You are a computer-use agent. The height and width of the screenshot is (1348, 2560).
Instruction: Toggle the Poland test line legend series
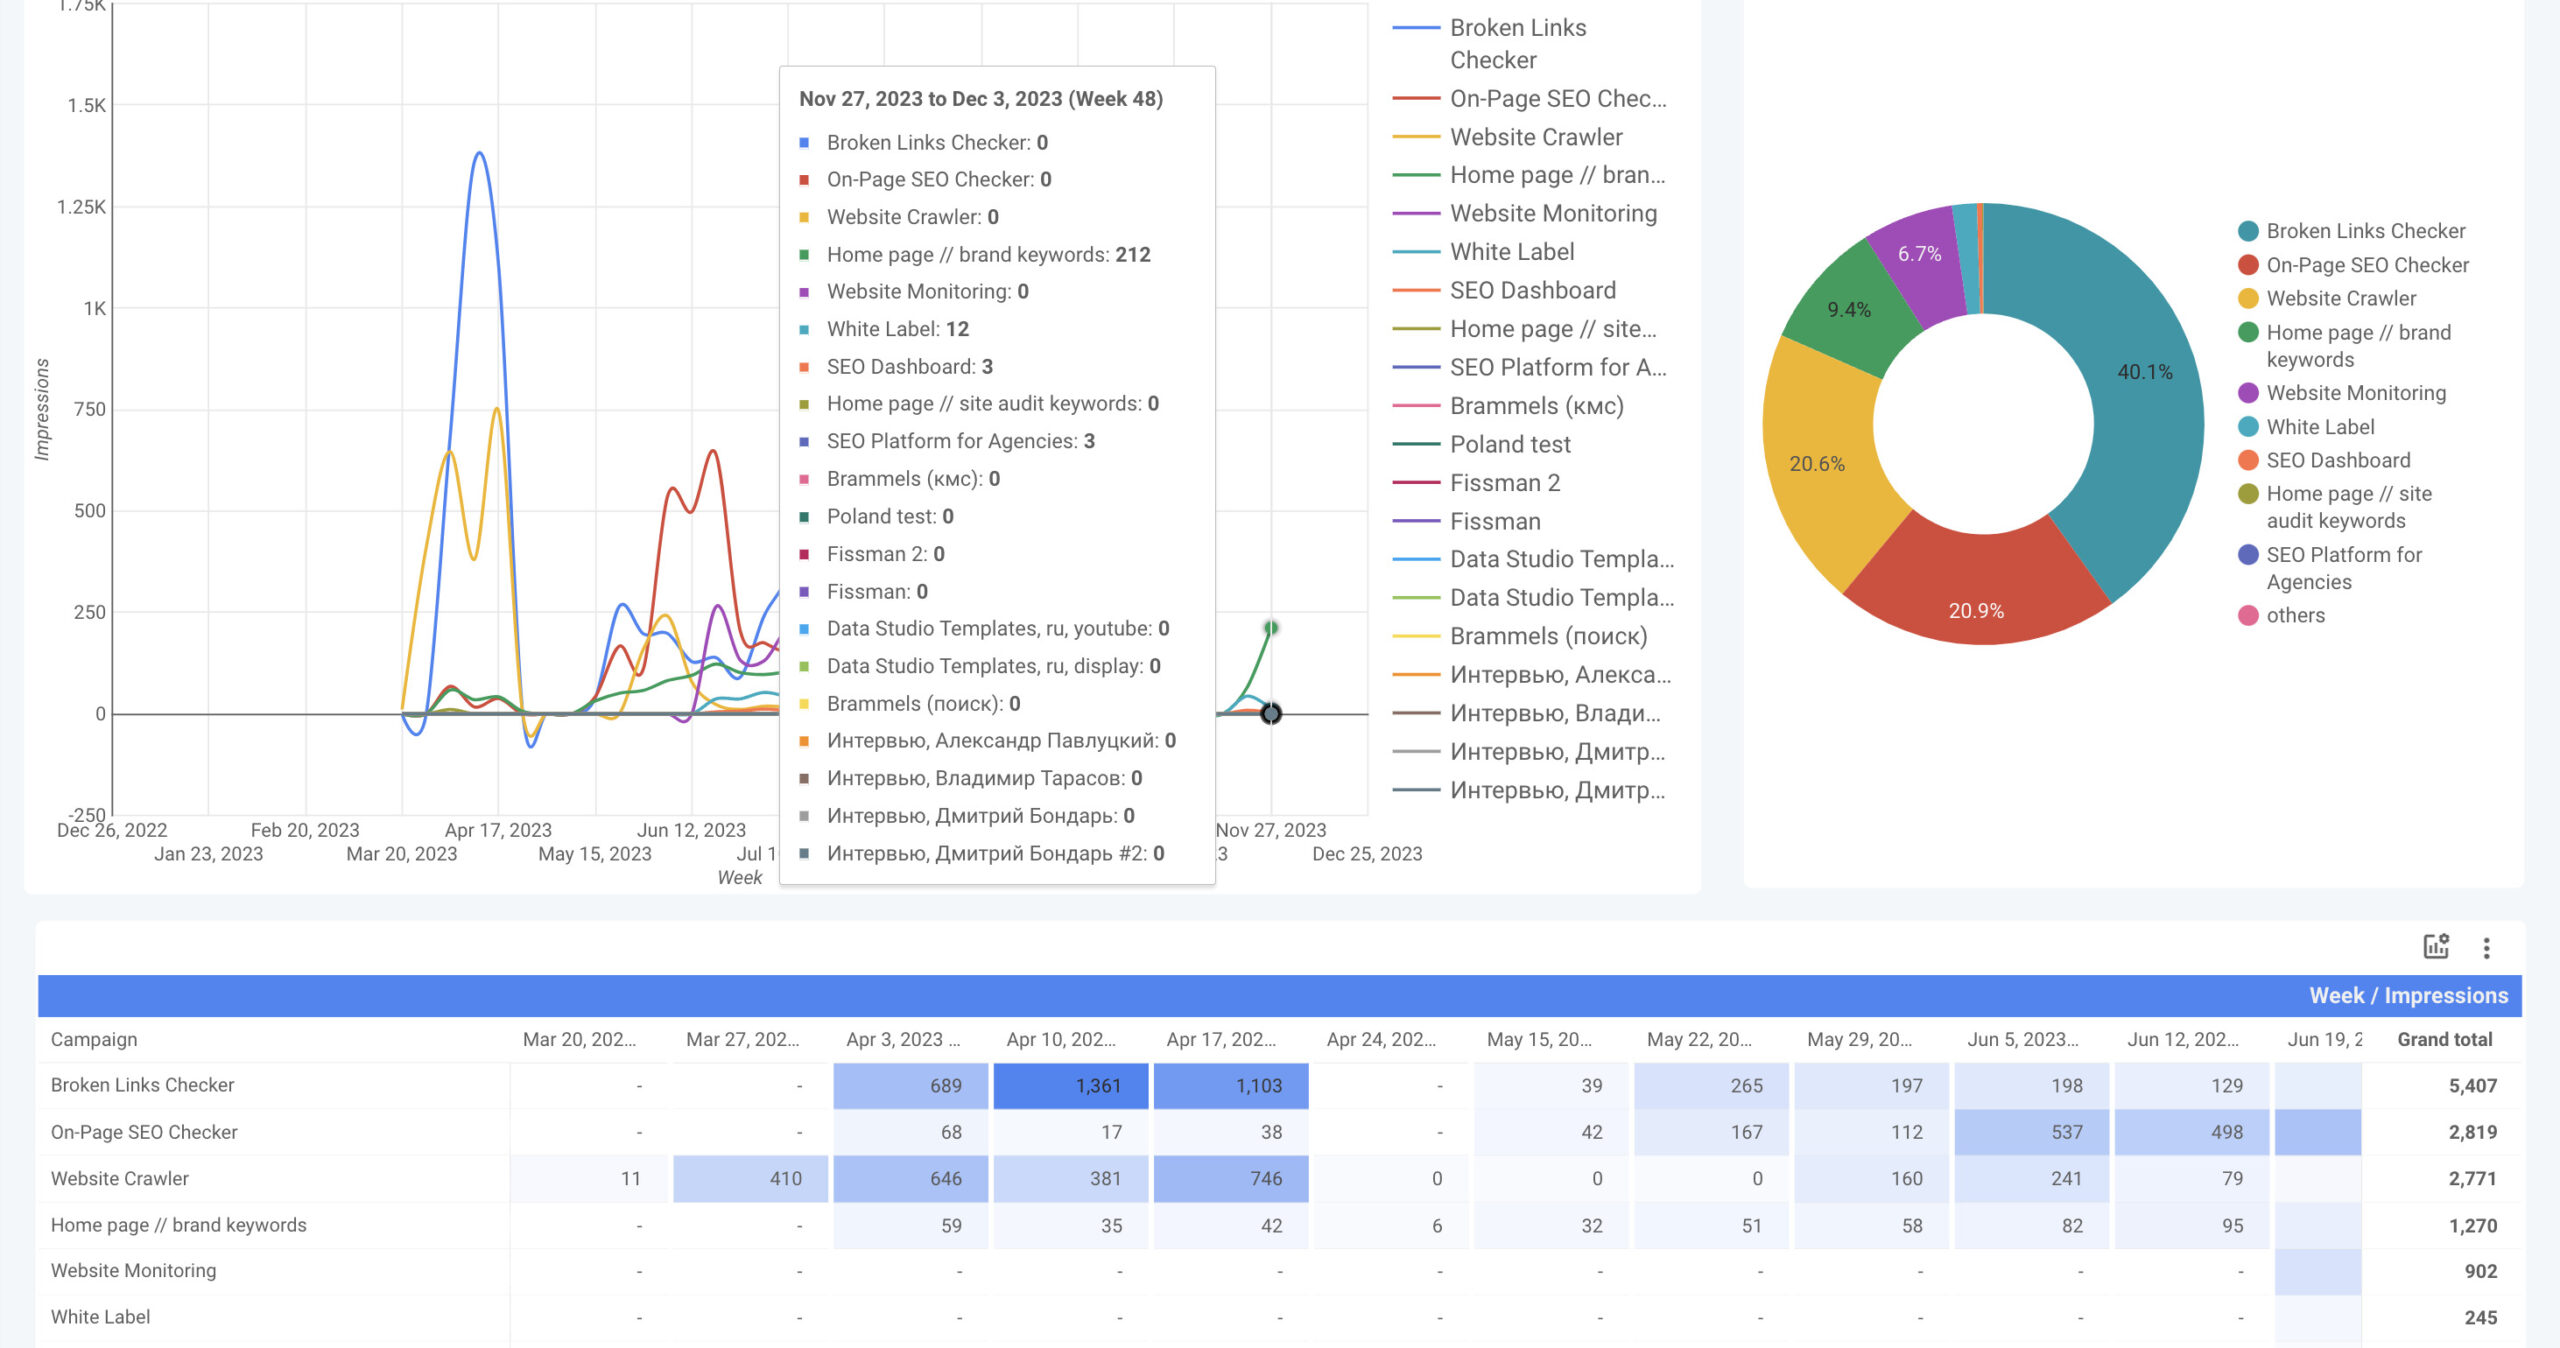click(x=1509, y=444)
